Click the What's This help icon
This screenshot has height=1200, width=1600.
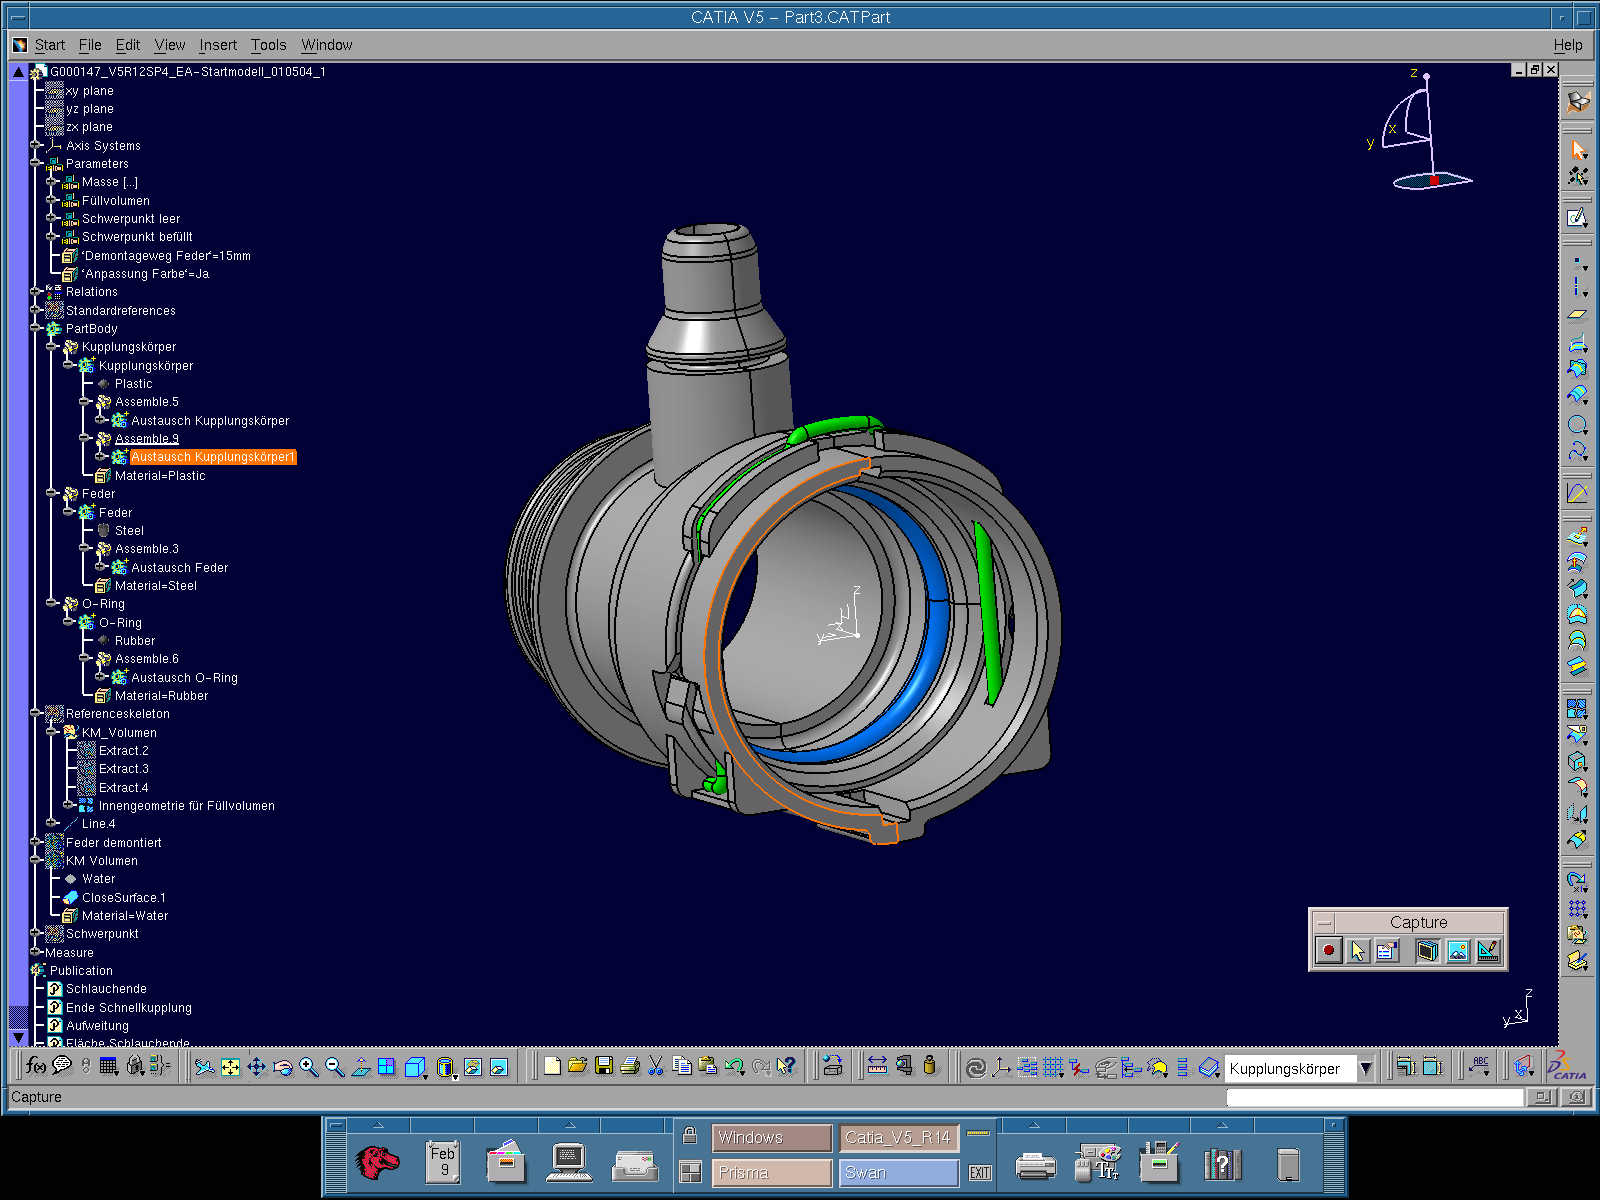pyautogui.click(x=786, y=1066)
